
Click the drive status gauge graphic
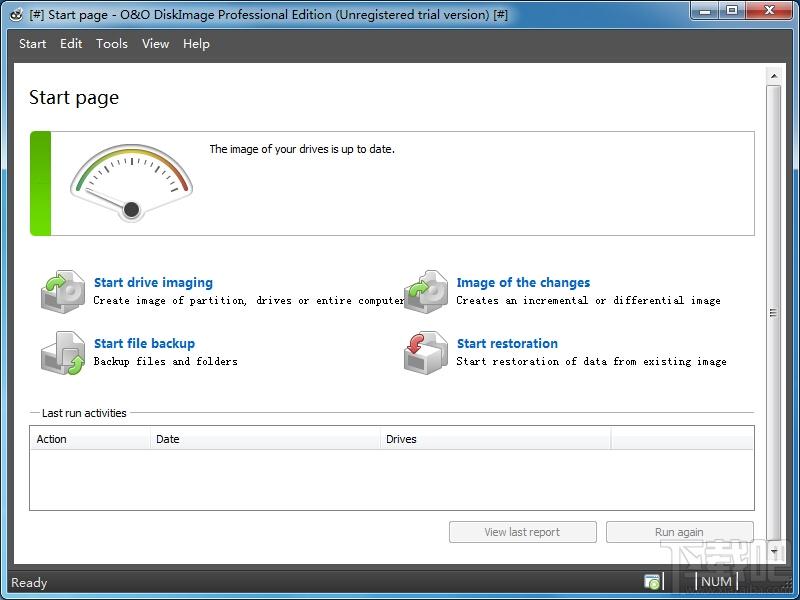click(132, 183)
